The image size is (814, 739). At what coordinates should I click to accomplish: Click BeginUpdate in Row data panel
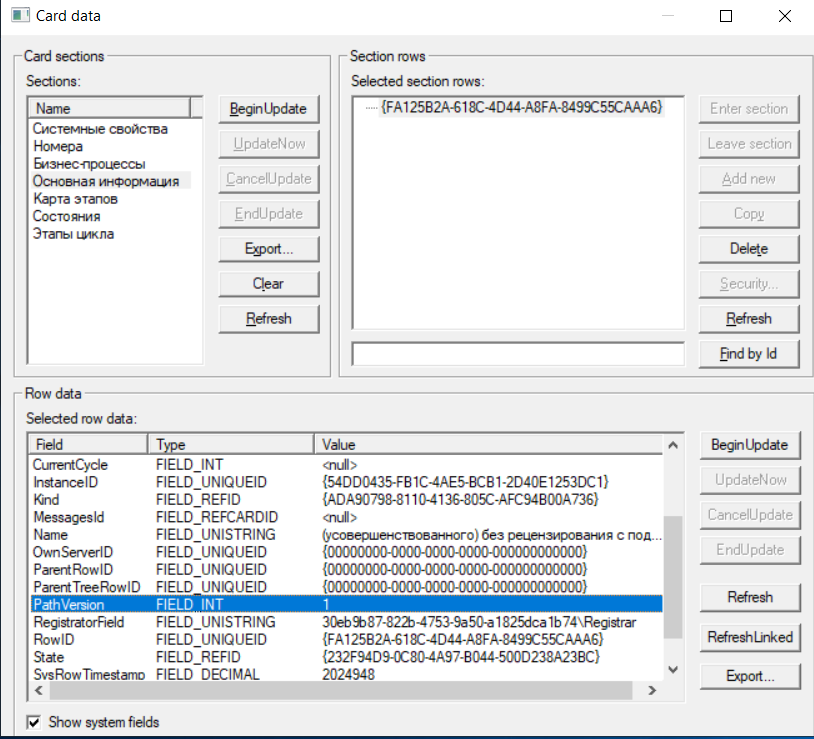750,444
